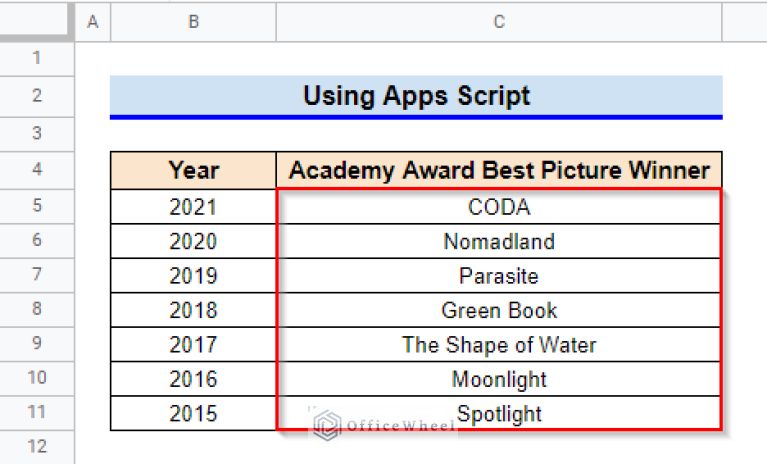Viewport: 767px width, 464px height.
Task: Select row 12 header
Action: pos(37,446)
